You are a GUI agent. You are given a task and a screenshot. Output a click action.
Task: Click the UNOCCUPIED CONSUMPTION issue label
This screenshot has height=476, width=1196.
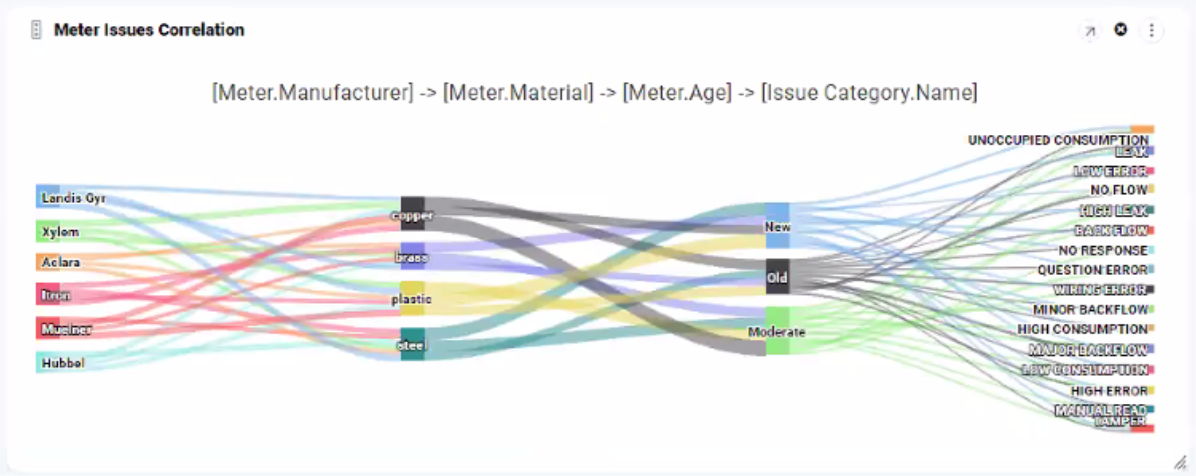pos(1057,140)
